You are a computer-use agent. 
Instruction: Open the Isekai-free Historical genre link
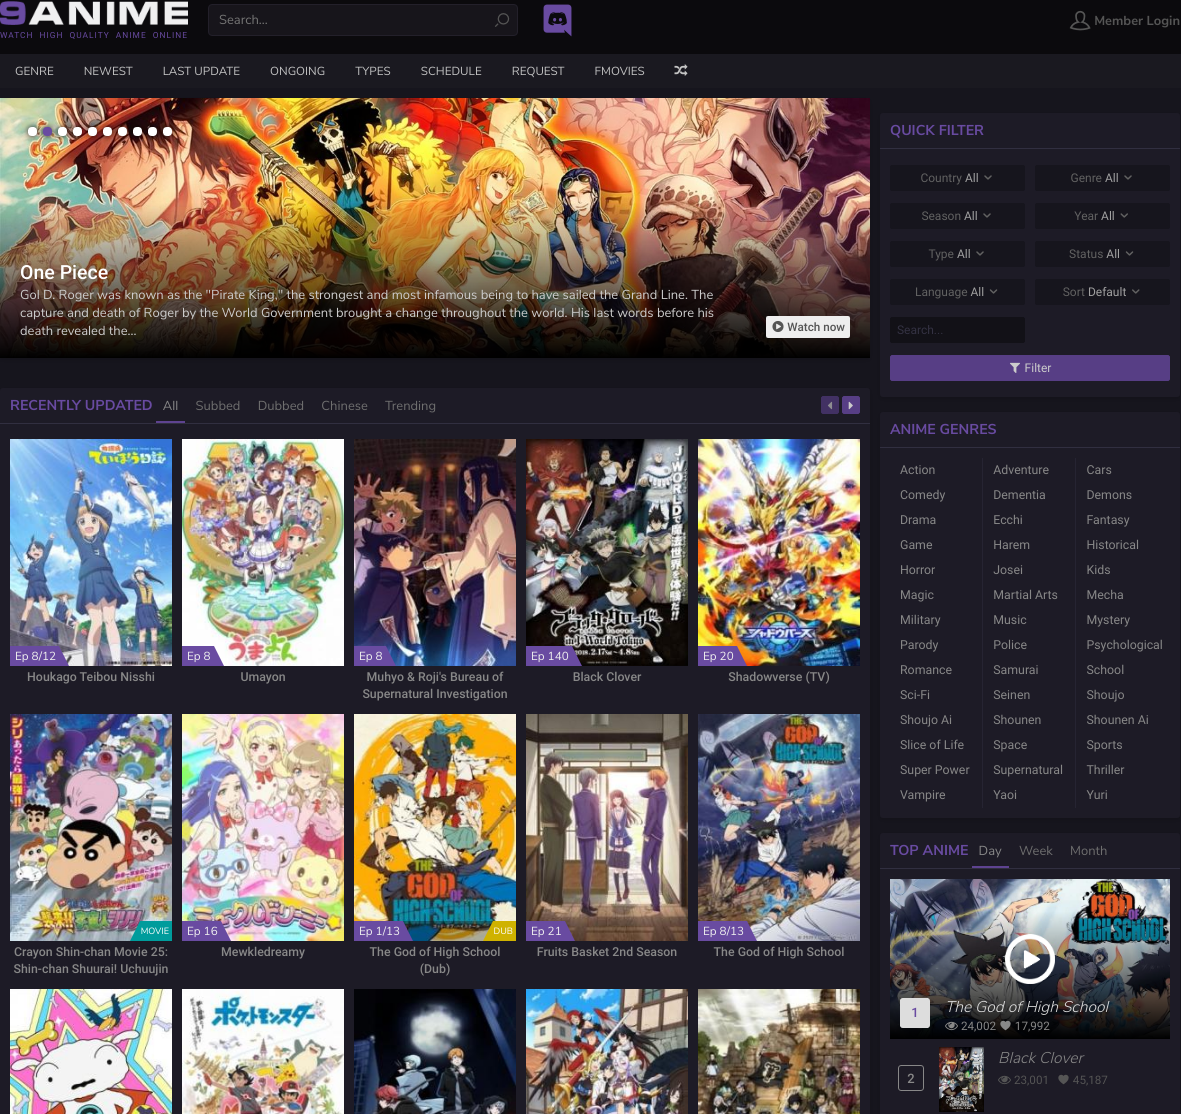click(1112, 545)
